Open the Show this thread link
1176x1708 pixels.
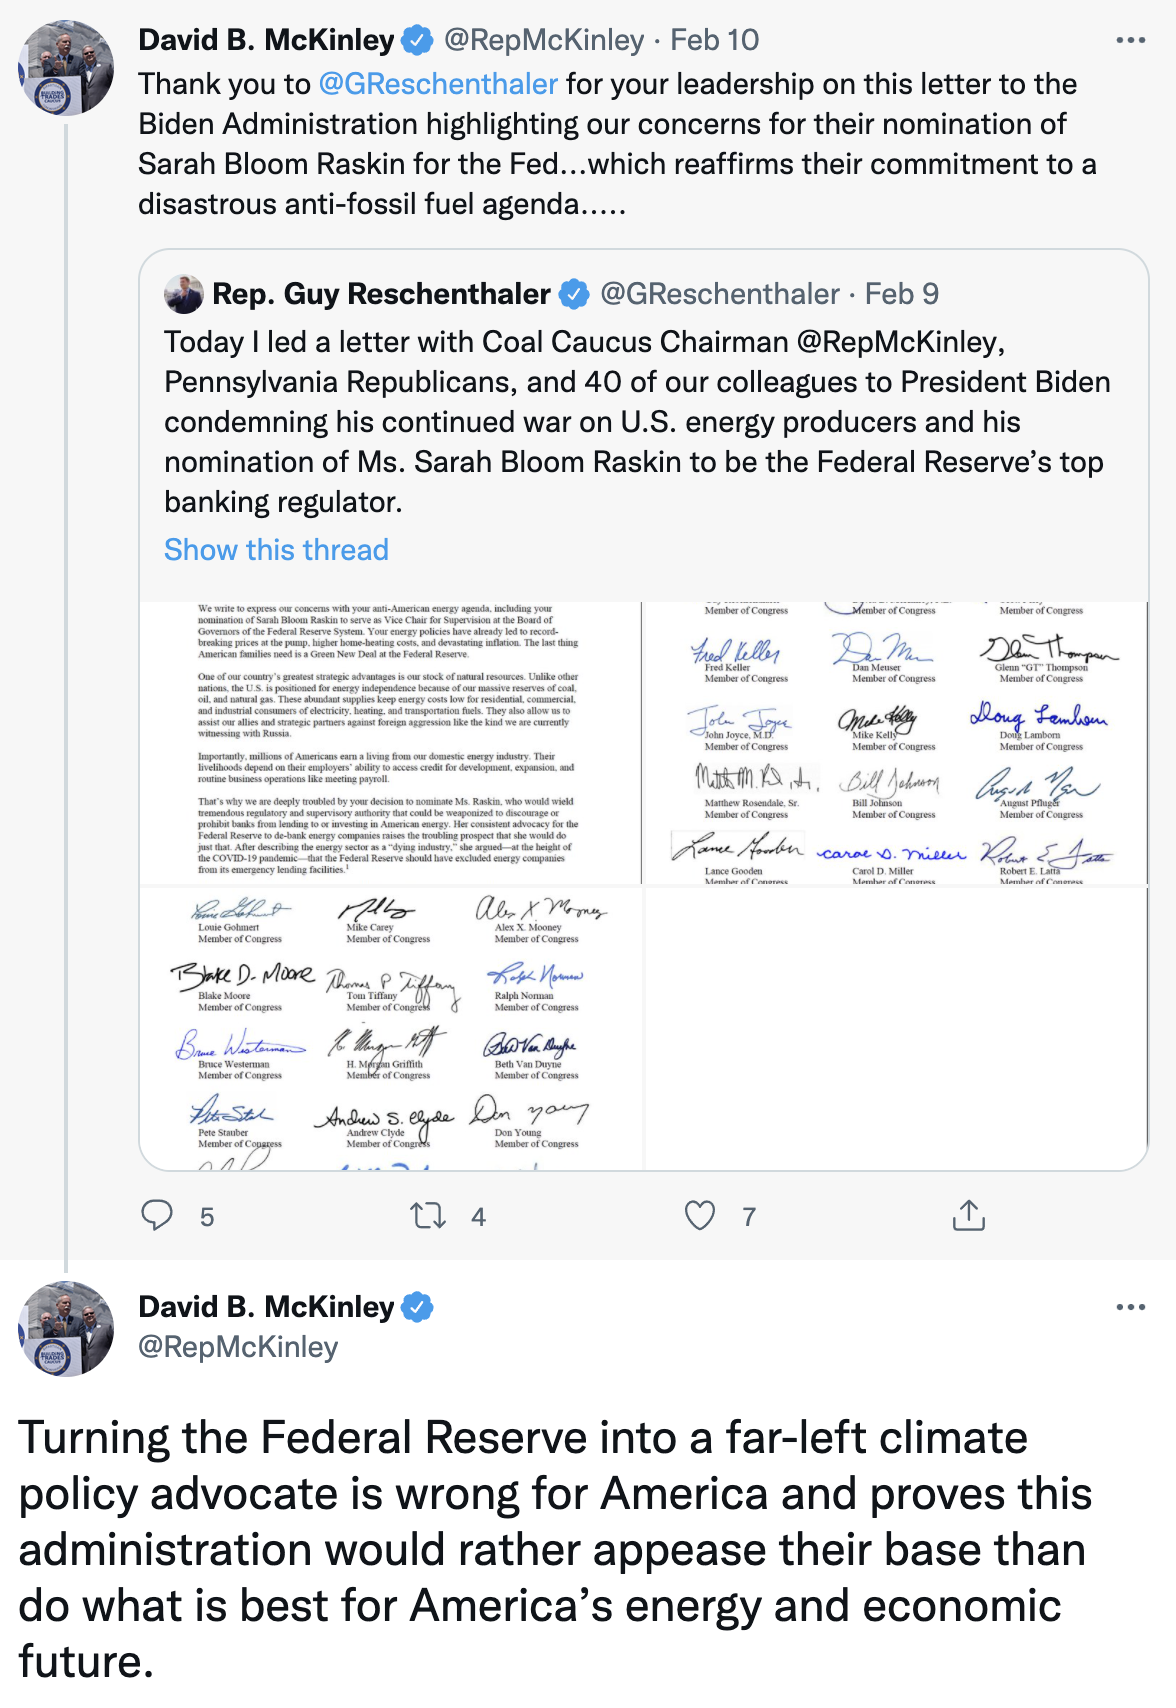point(276,550)
